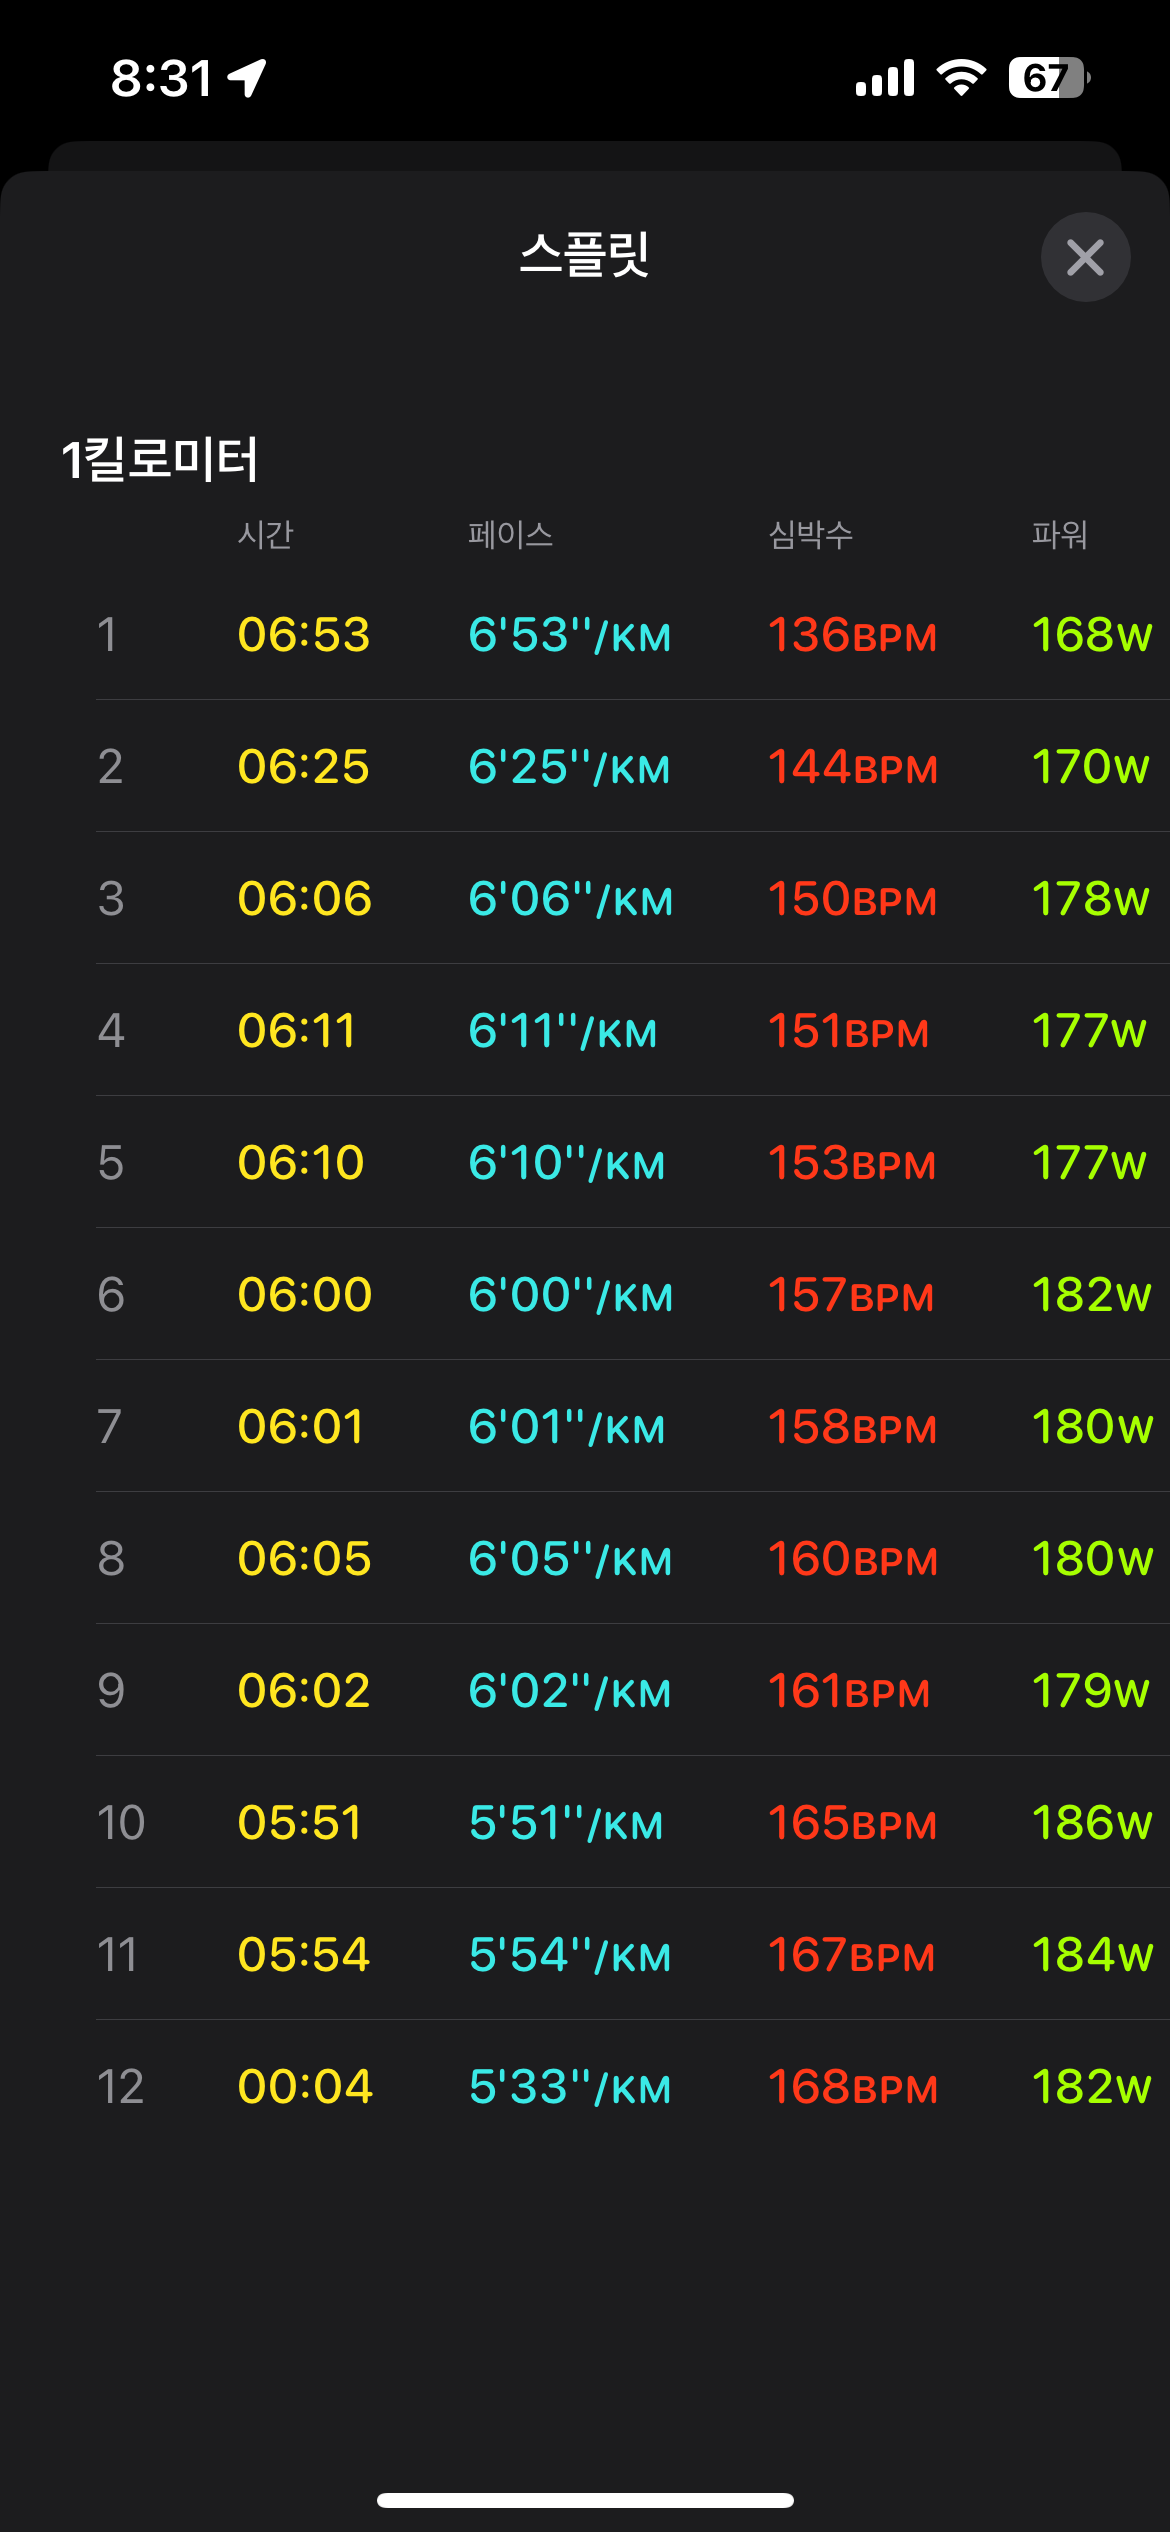
Task: Select the 6'25''/KM pace in split 2
Action: click(x=569, y=767)
